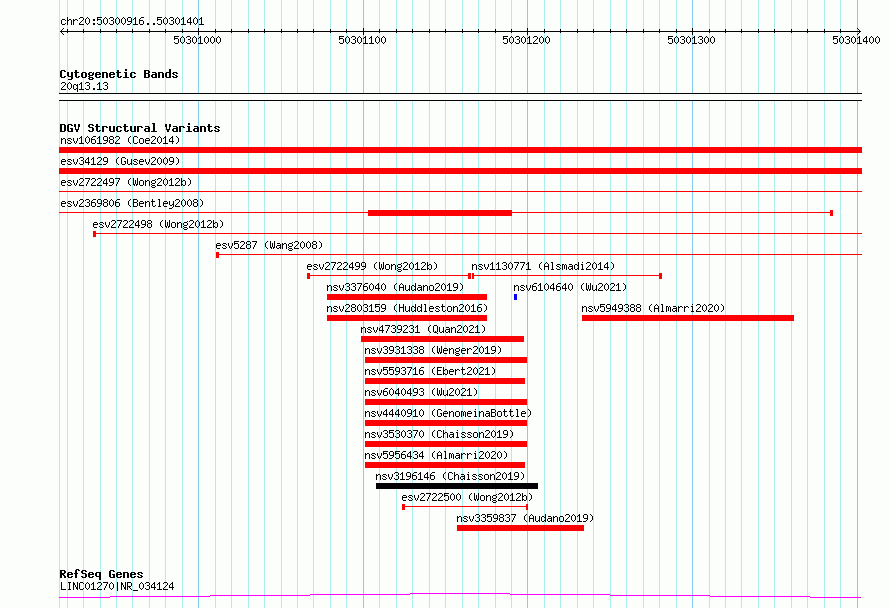Click the nsv6040493 (Wu2021) label
This screenshot has height=608, width=890.
(x=421, y=392)
